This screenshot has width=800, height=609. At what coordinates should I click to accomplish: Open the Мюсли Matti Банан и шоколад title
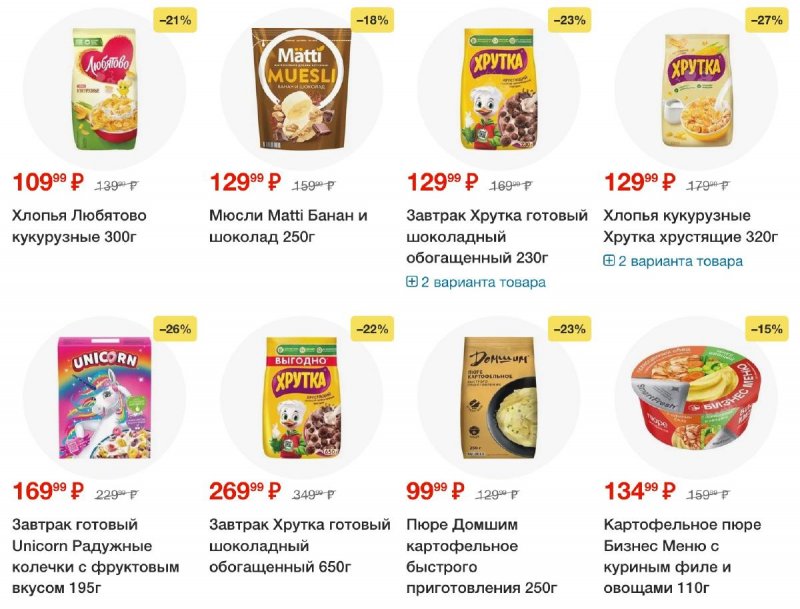288,226
